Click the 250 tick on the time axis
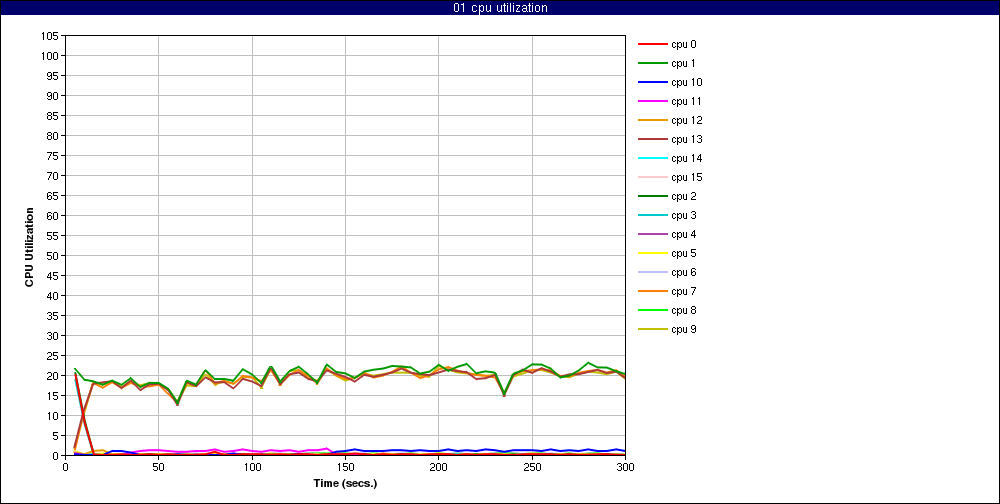This screenshot has width=1000, height=504. [x=532, y=466]
